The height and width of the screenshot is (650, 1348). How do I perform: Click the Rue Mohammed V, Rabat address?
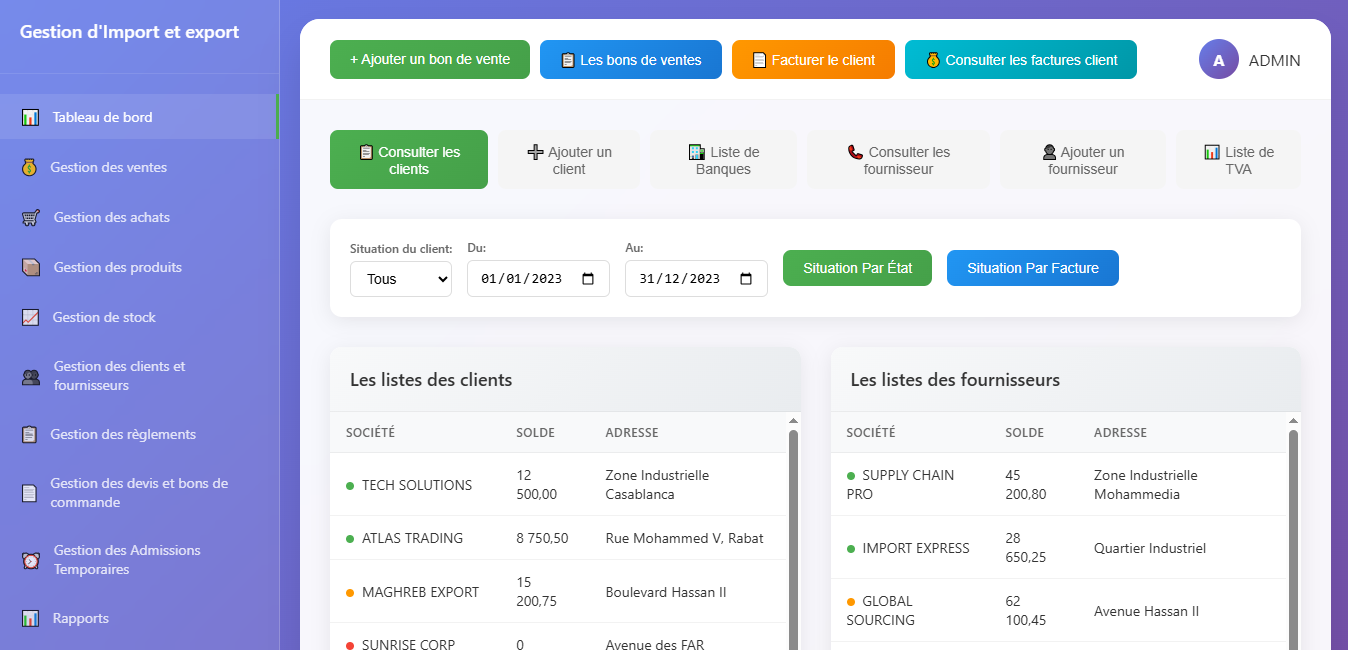(x=685, y=538)
